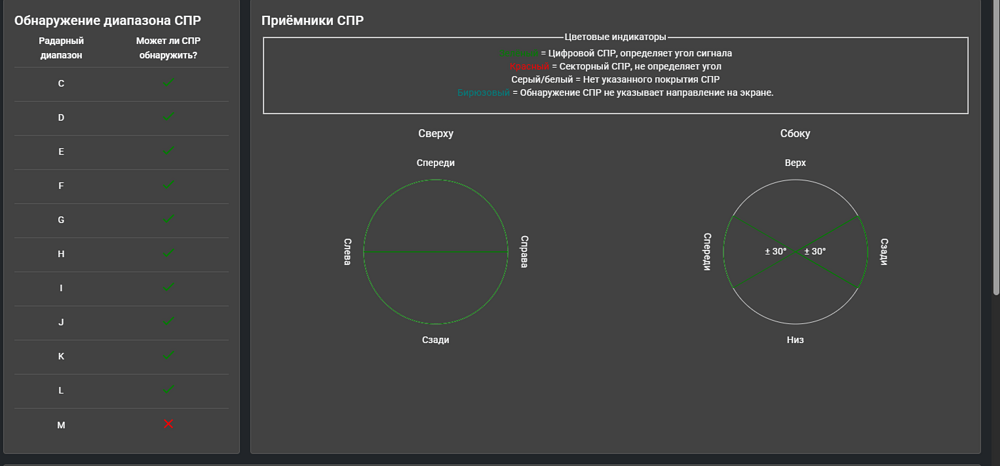Screen dimensions: 1000x466
Task: Click the vertical scrollbar on the right edge
Action: tap(995, 150)
